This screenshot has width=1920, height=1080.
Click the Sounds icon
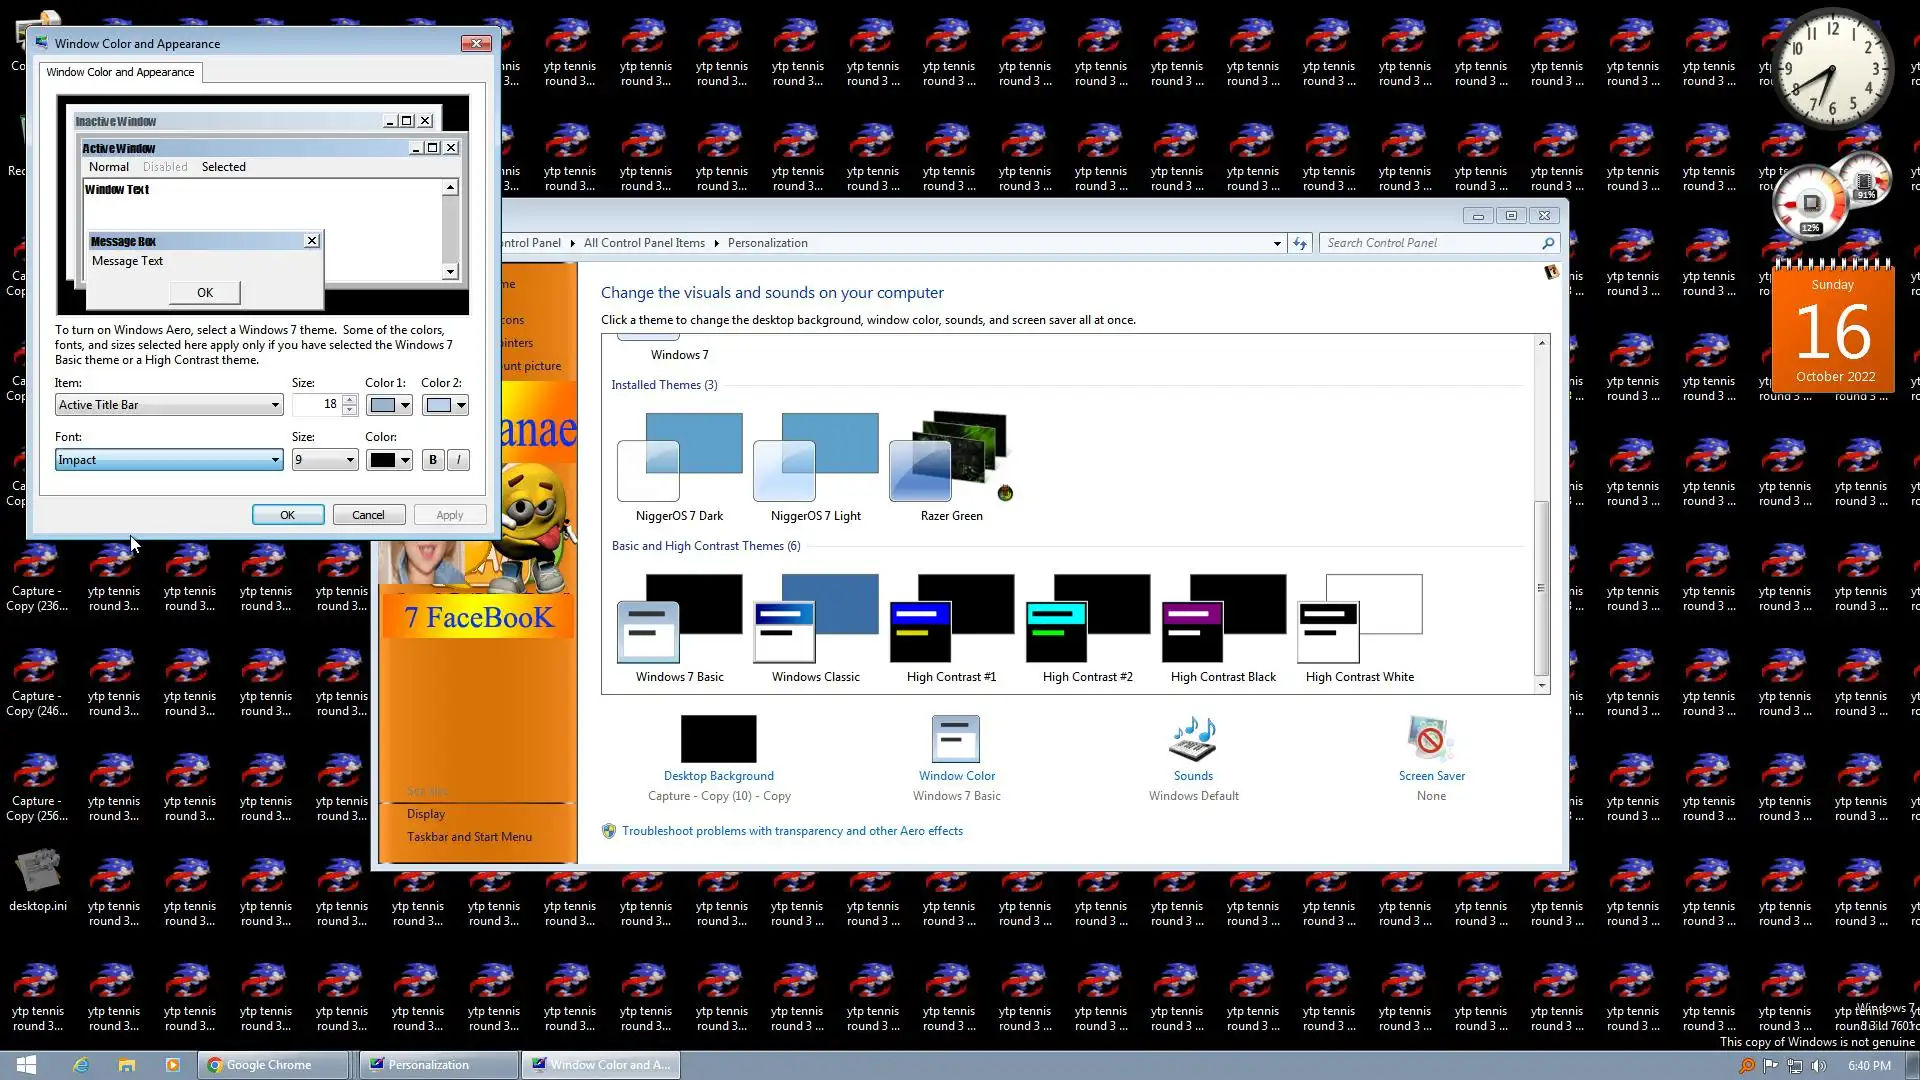click(1192, 739)
